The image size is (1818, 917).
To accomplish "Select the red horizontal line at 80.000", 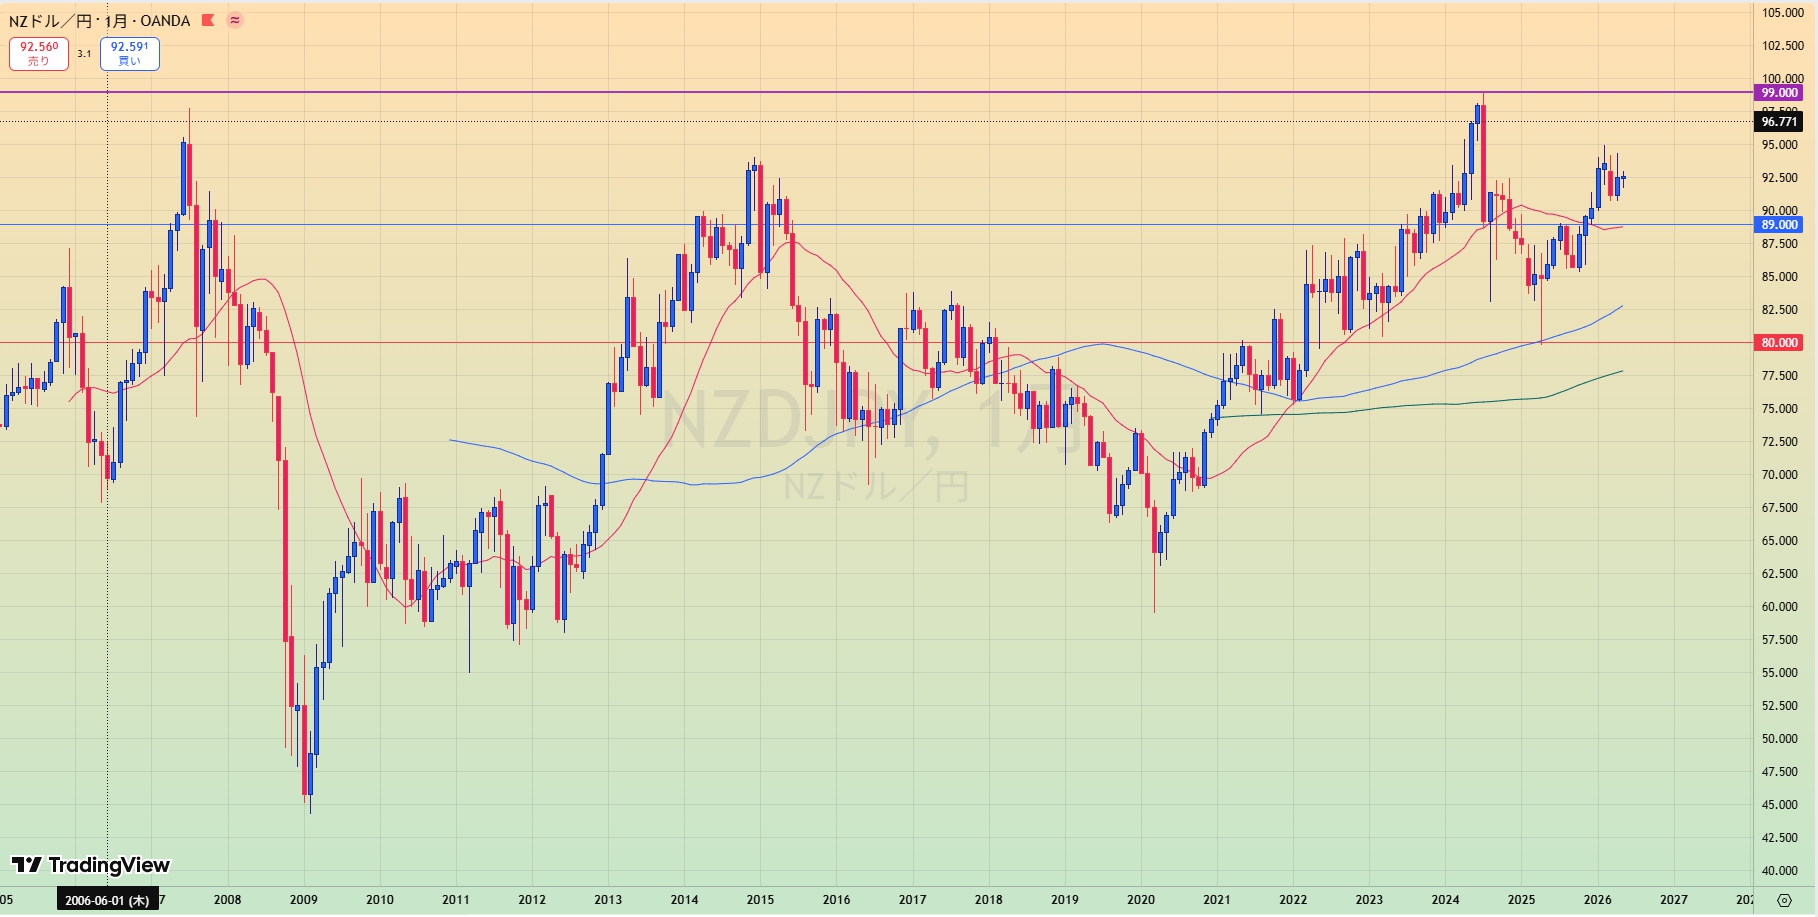I will (x=877, y=343).
